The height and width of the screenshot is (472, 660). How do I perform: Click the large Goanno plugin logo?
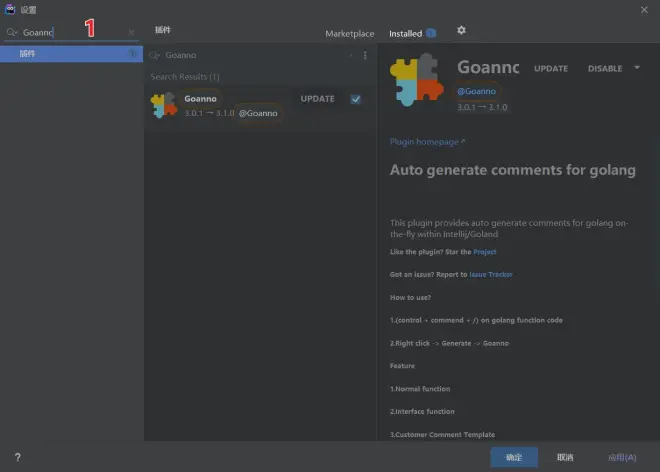pyautogui.click(x=417, y=80)
